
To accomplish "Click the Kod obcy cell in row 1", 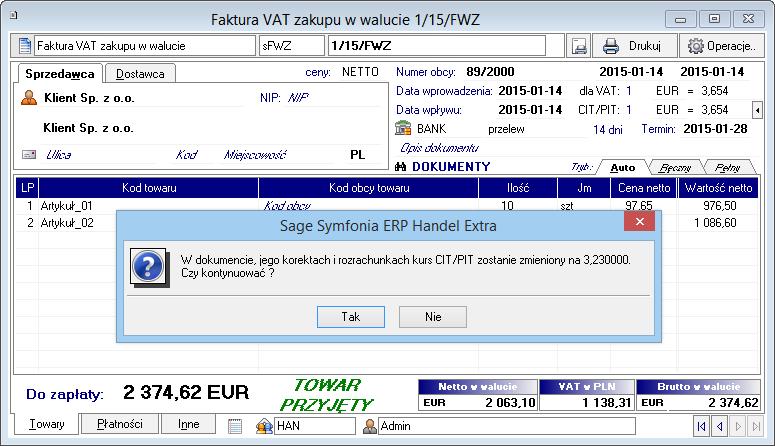I will 287,206.
